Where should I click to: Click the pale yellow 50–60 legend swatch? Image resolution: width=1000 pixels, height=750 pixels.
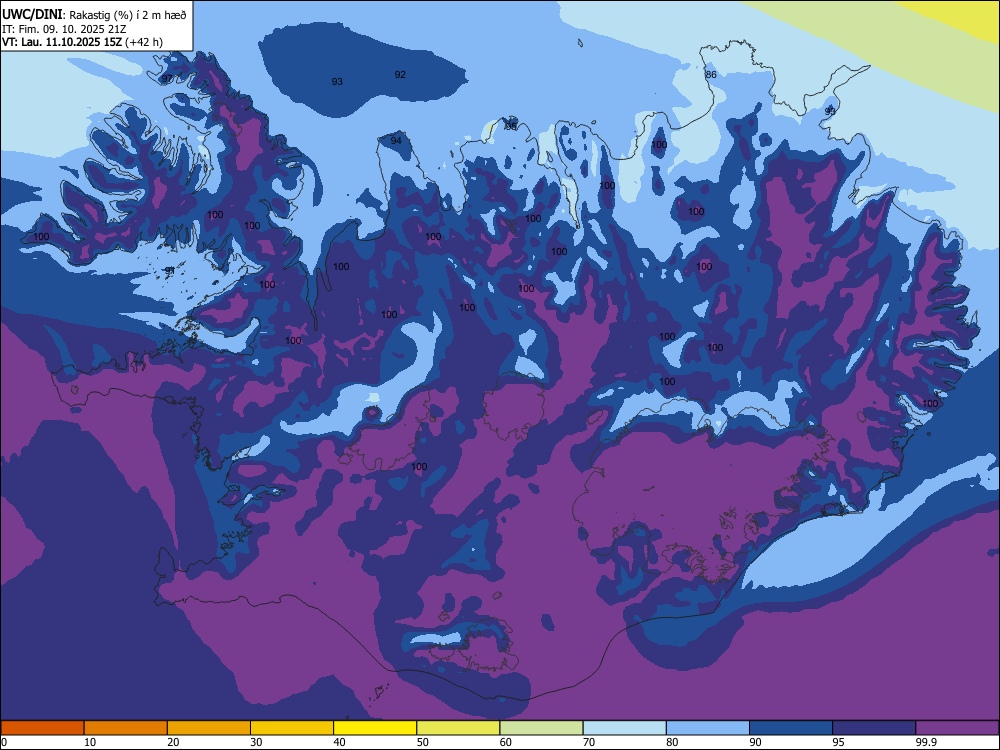458,728
